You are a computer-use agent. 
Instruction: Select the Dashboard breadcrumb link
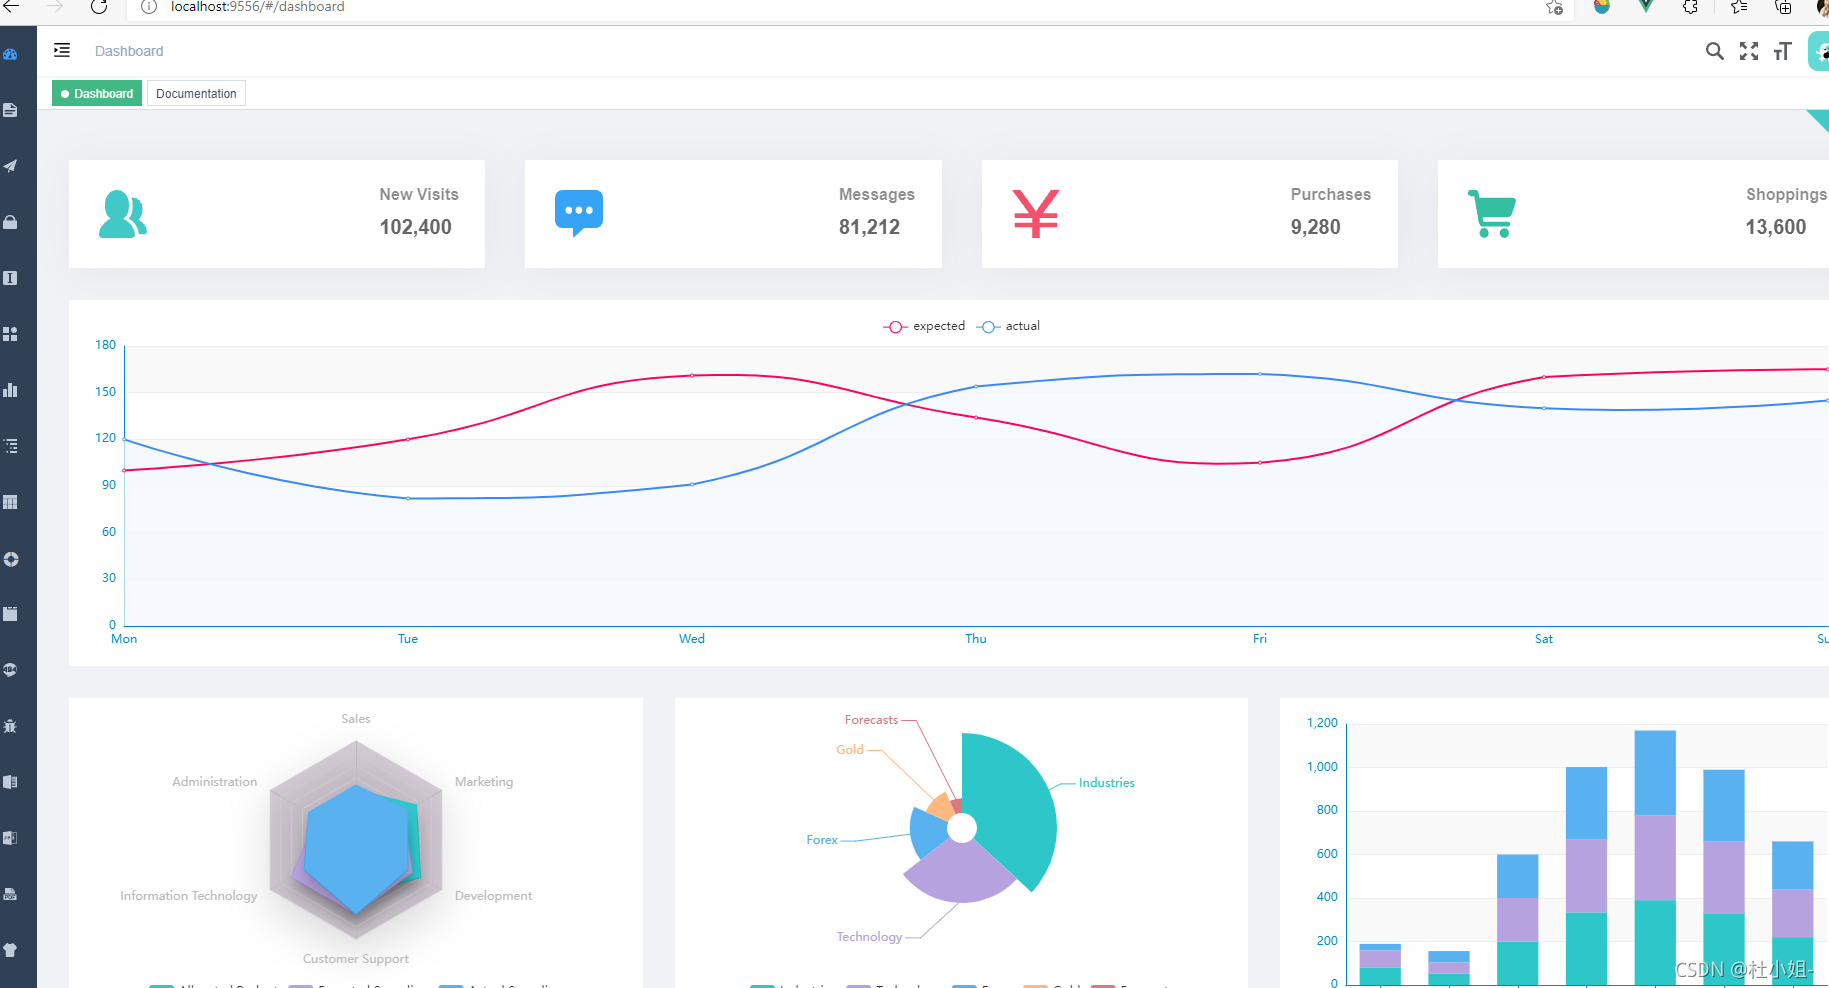pyautogui.click(x=129, y=50)
